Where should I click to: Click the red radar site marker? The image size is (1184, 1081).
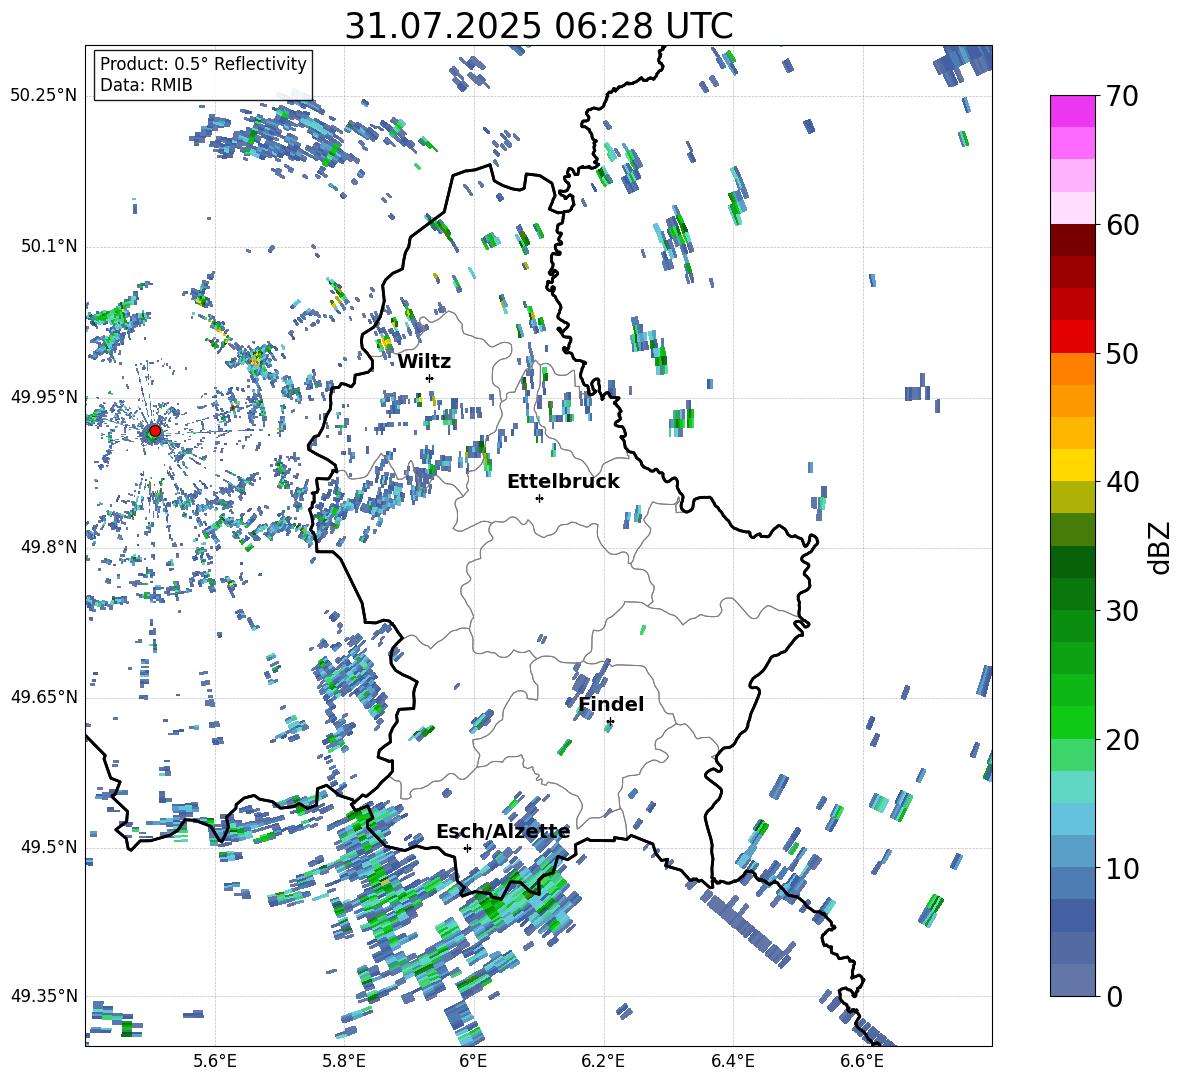(x=155, y=431)
